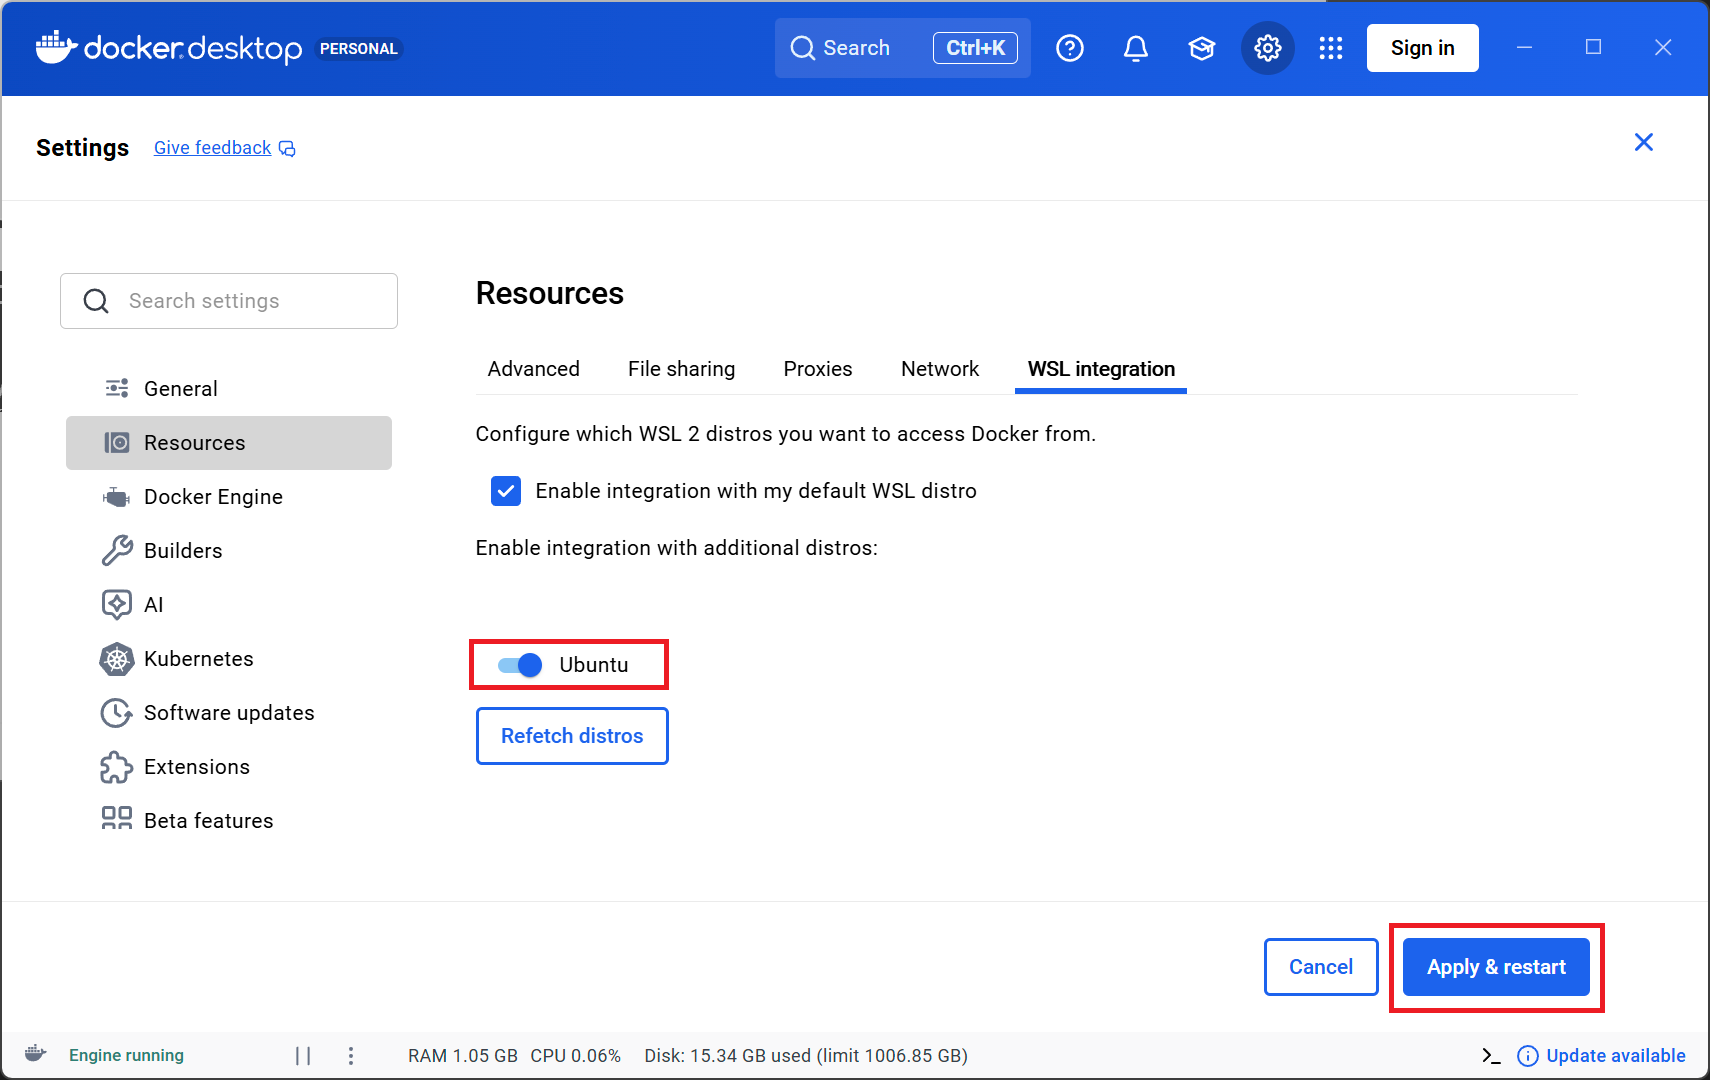Open the Update available link
Screen dimensions: 1710x1080
pyautogui.click(x=1614, y=1055)
